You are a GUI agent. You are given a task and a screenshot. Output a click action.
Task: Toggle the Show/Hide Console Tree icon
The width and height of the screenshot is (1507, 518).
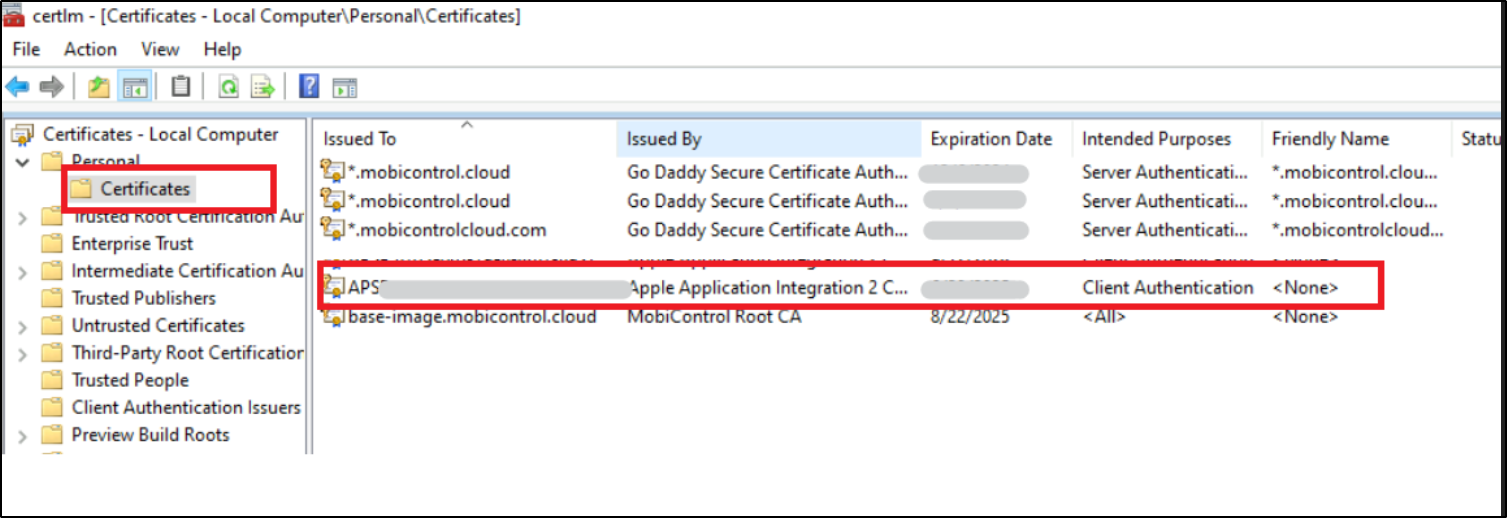(x=134, y=88)
